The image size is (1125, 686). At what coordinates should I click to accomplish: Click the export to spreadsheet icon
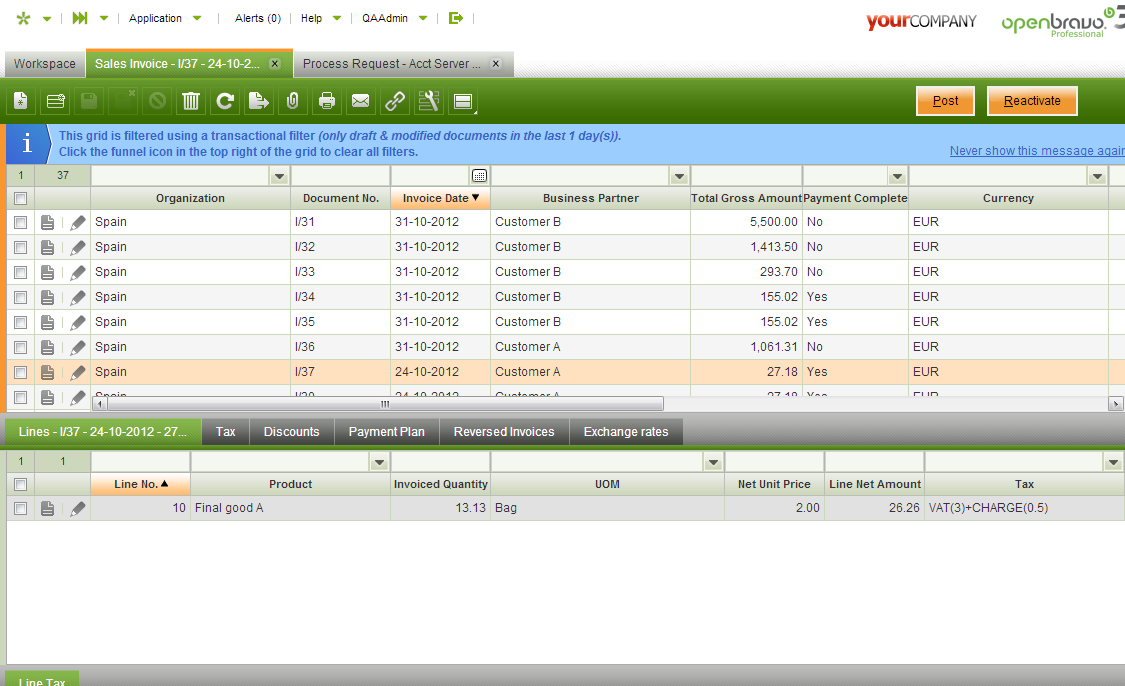(x=259, y=101)
